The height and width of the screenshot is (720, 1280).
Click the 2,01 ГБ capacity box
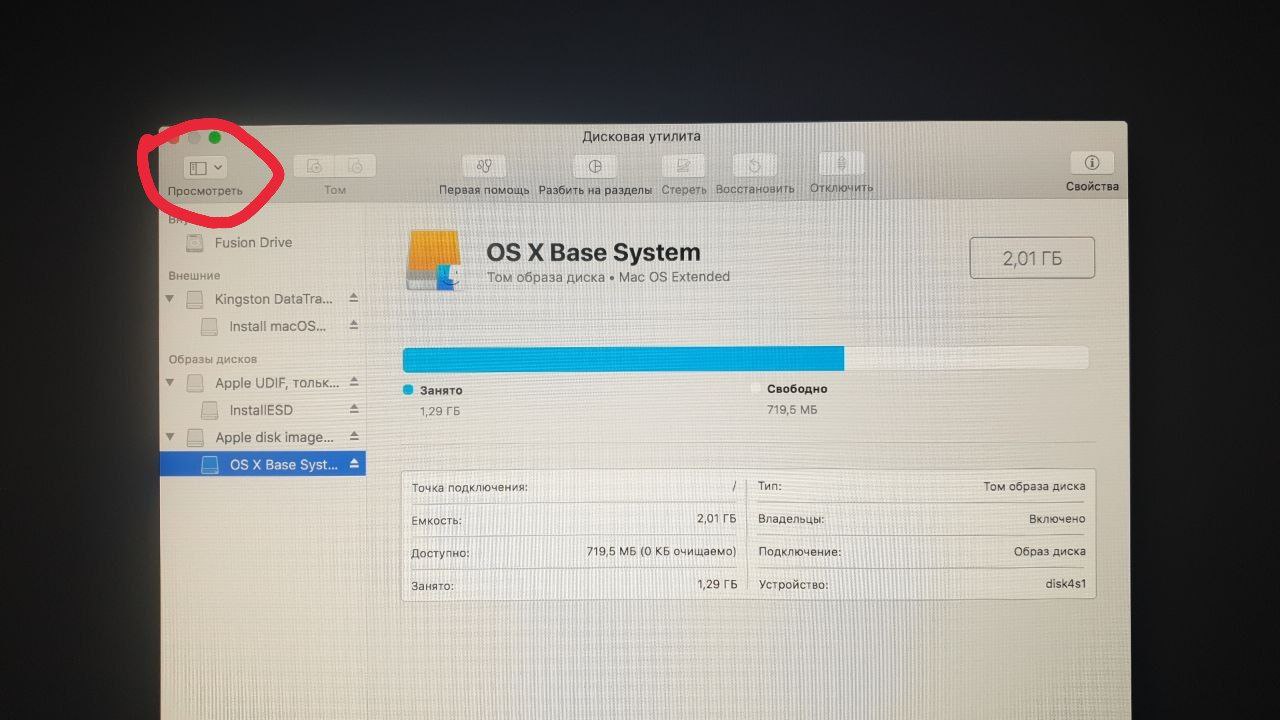coord(1032,258)
